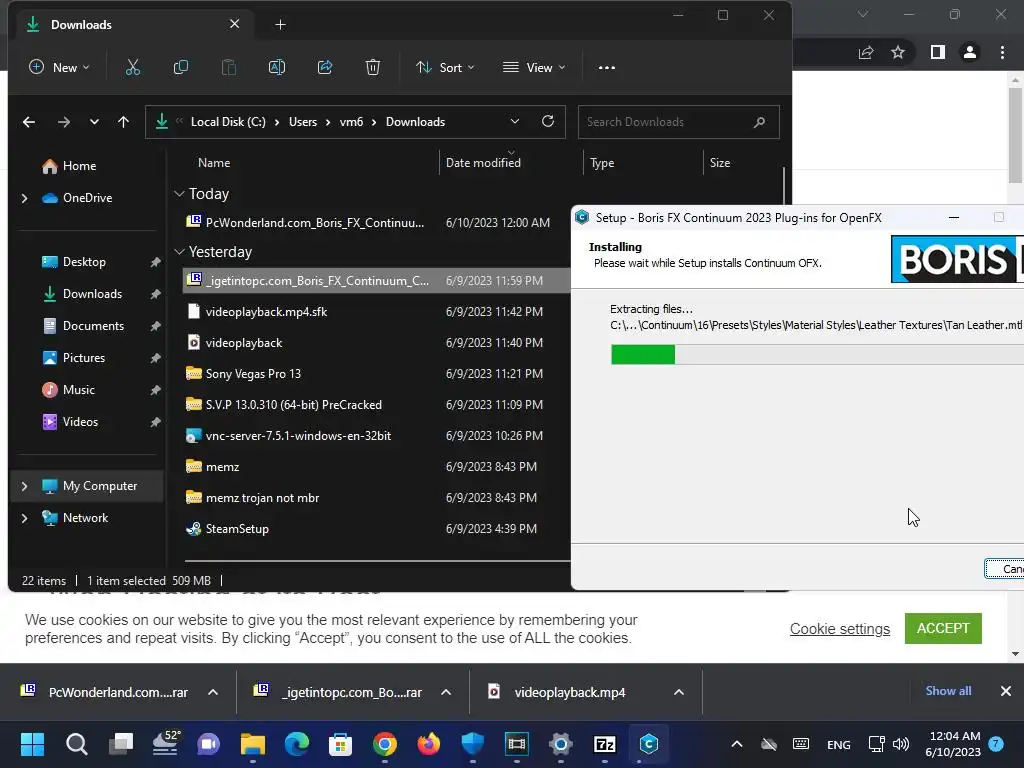The height and width of the screenshot is (768, 1024).
Task: Open Windows Start menu
Action: point(32,744)
